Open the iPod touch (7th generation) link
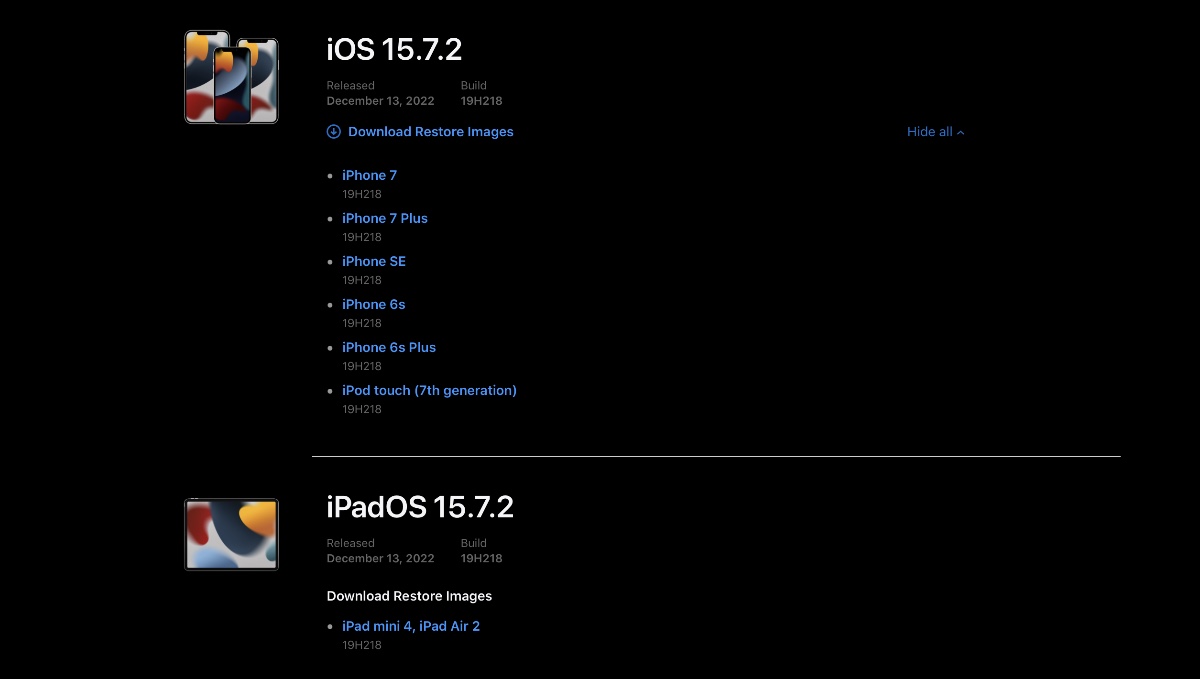 [429, 390]
